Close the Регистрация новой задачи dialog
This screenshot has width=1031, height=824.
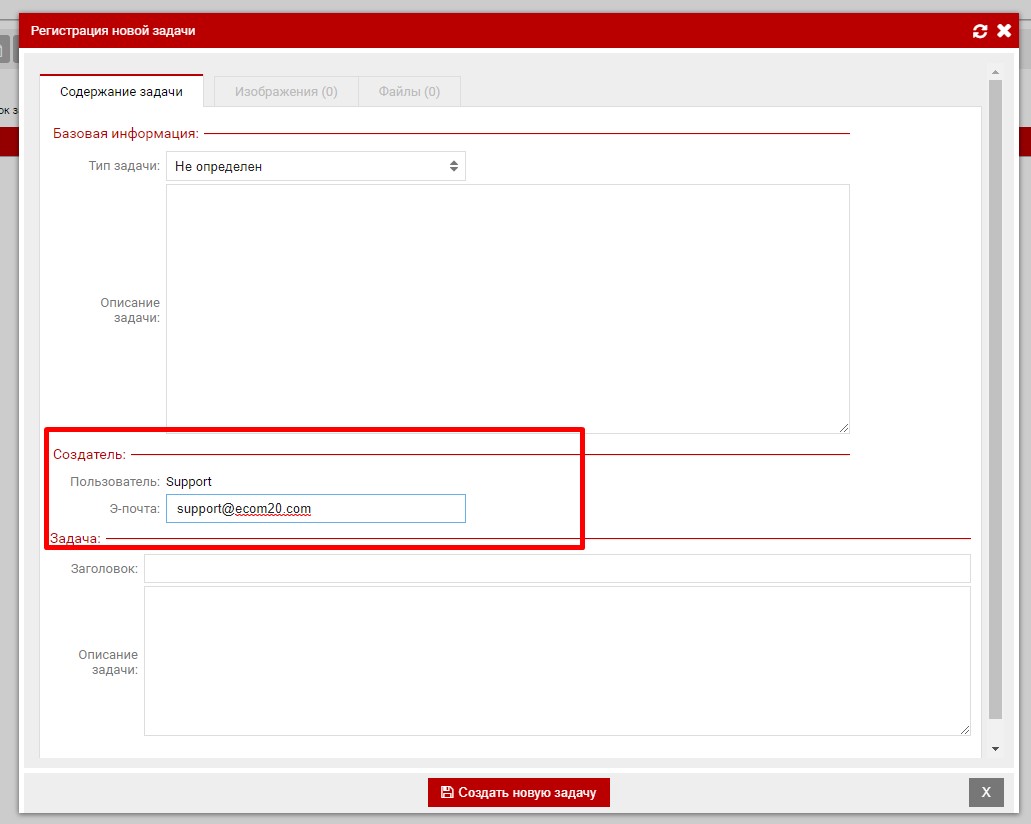point(1004,31)
